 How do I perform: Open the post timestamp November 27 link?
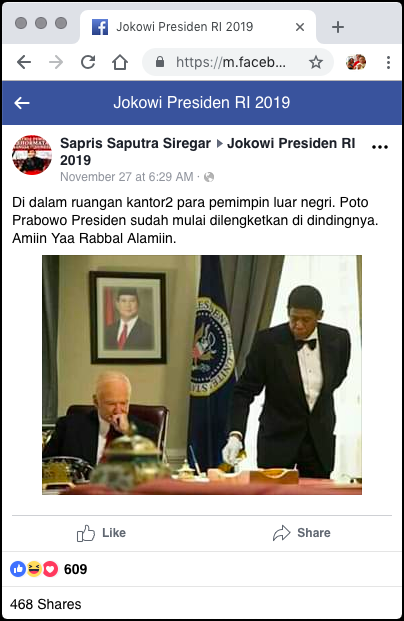point(127,177)
